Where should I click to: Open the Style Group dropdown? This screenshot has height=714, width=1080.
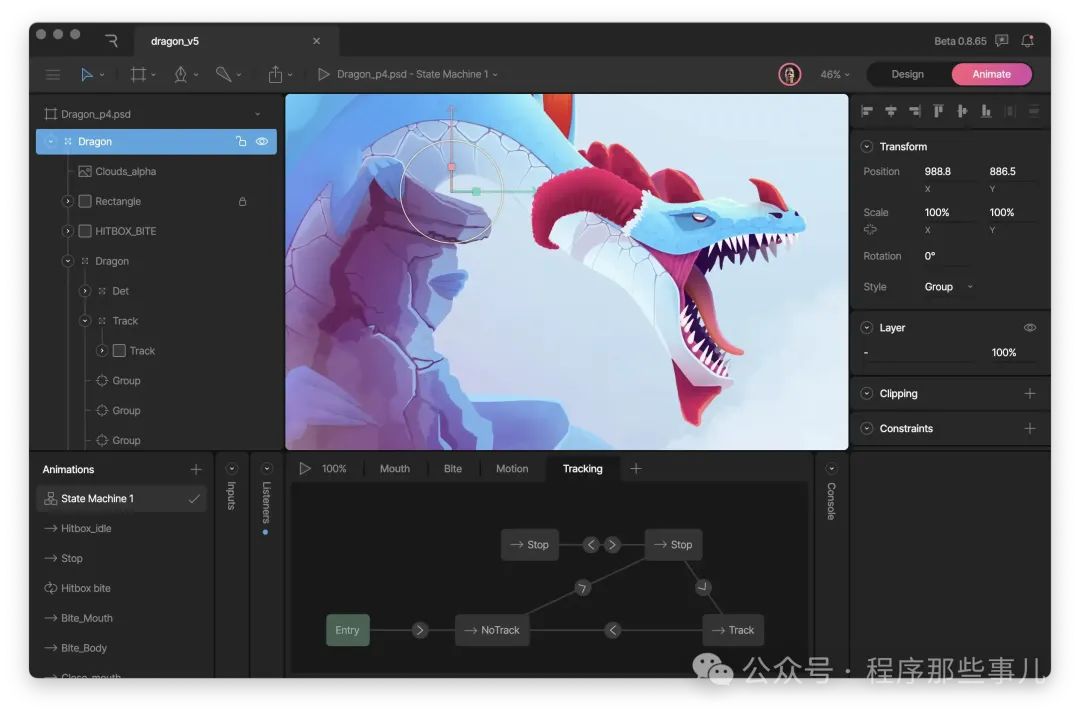click(948, 286)
